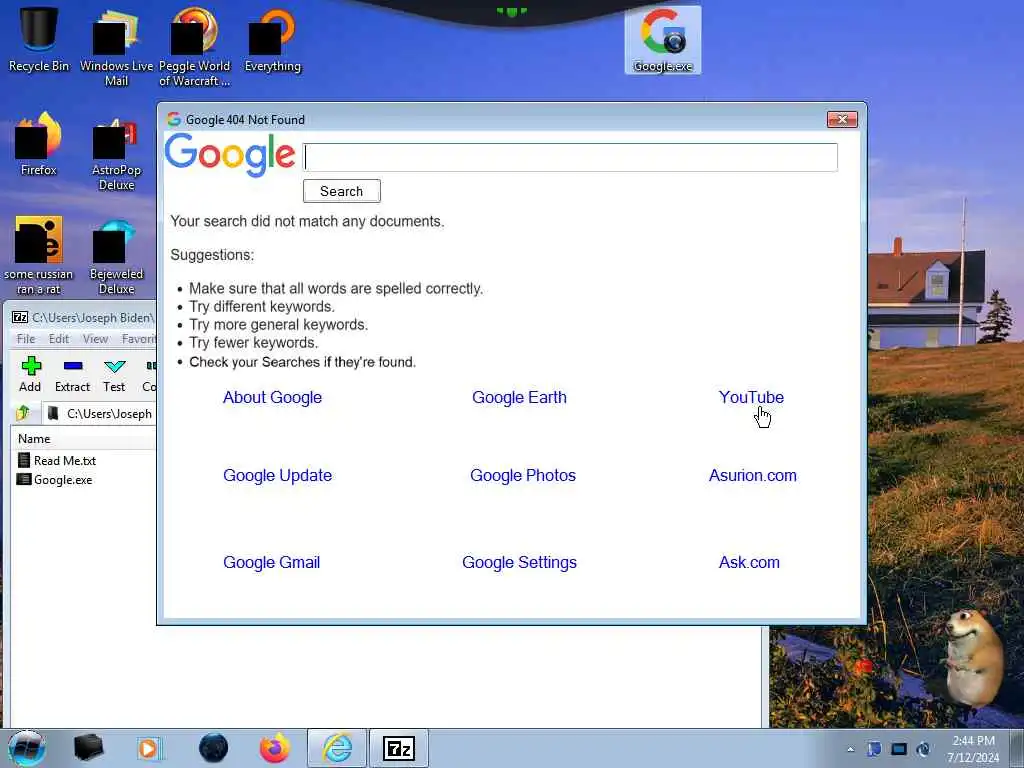Click the dark globe taskbar icon
The height and width of the screenshot is (768, 1024).
click(214, 748)
